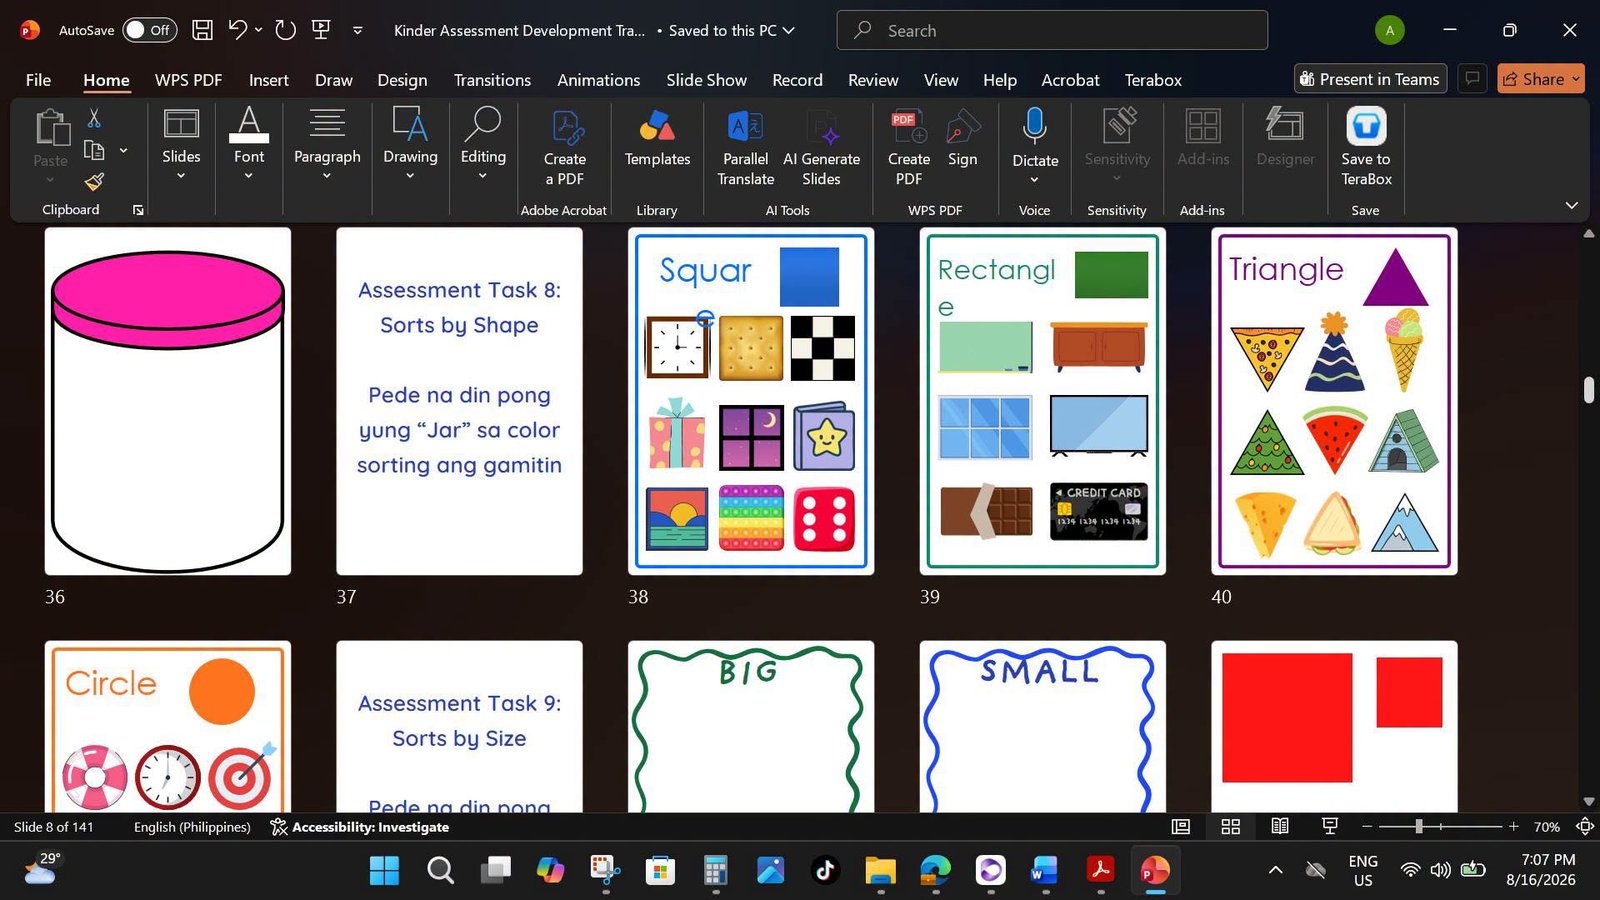Select the Format Painter brush
1600x900 pixels.
click(x=94, y=182)
